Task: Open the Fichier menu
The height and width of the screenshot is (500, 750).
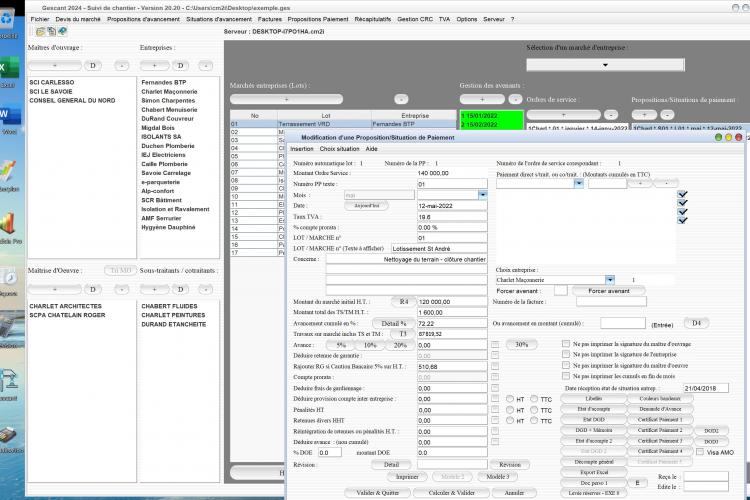Action: pos(40,19)
